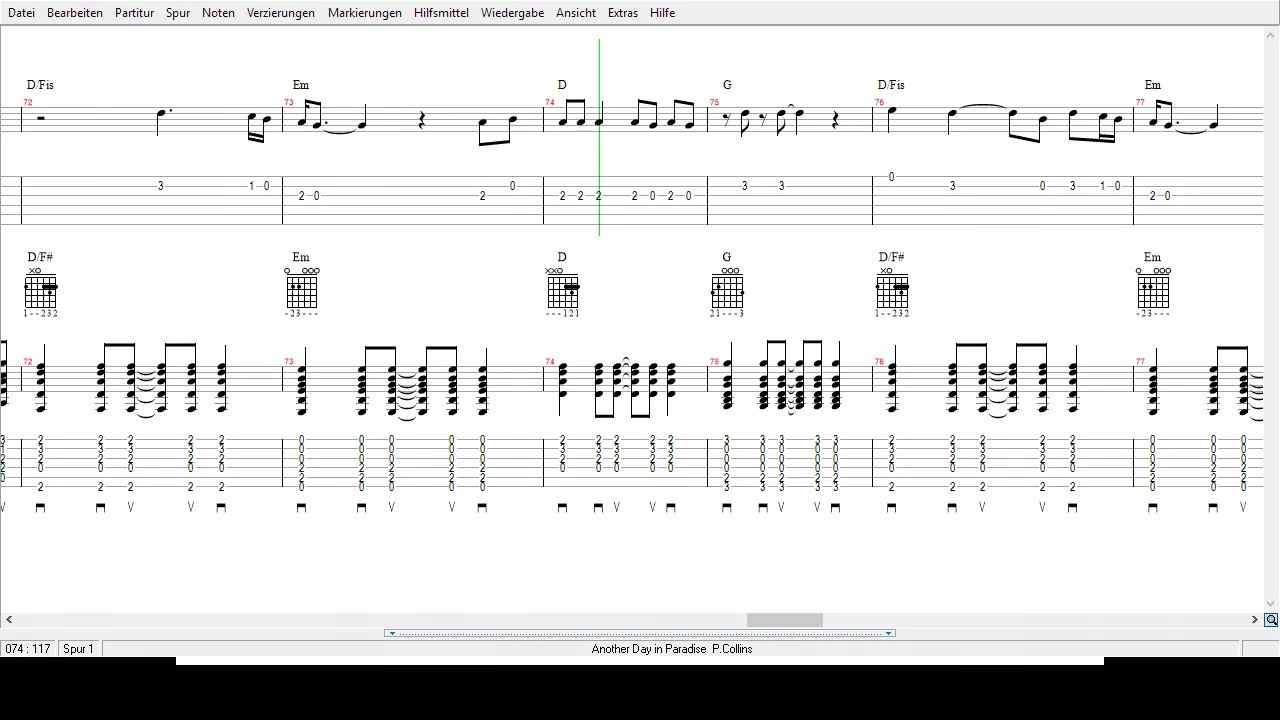Select the D/Fis chord label at measure 72
The width and height of the screenshot is (1280, 720).
pos(40,85)
